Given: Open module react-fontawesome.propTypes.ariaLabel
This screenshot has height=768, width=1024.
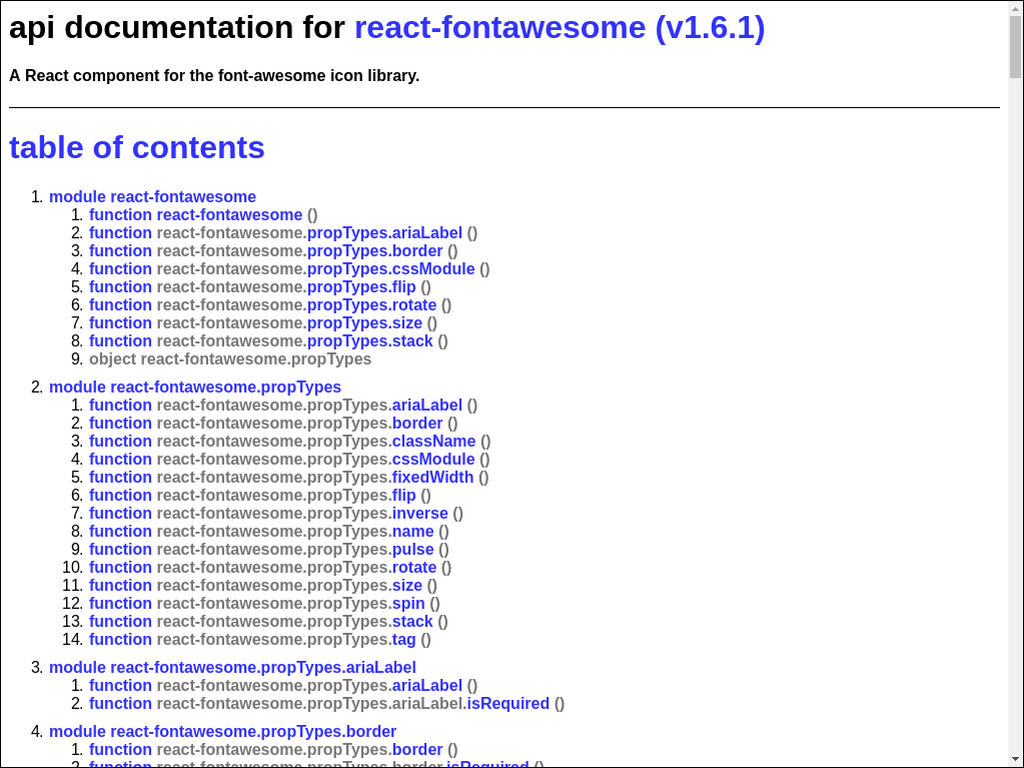Looking at the screenshot, I should point(232,667).
